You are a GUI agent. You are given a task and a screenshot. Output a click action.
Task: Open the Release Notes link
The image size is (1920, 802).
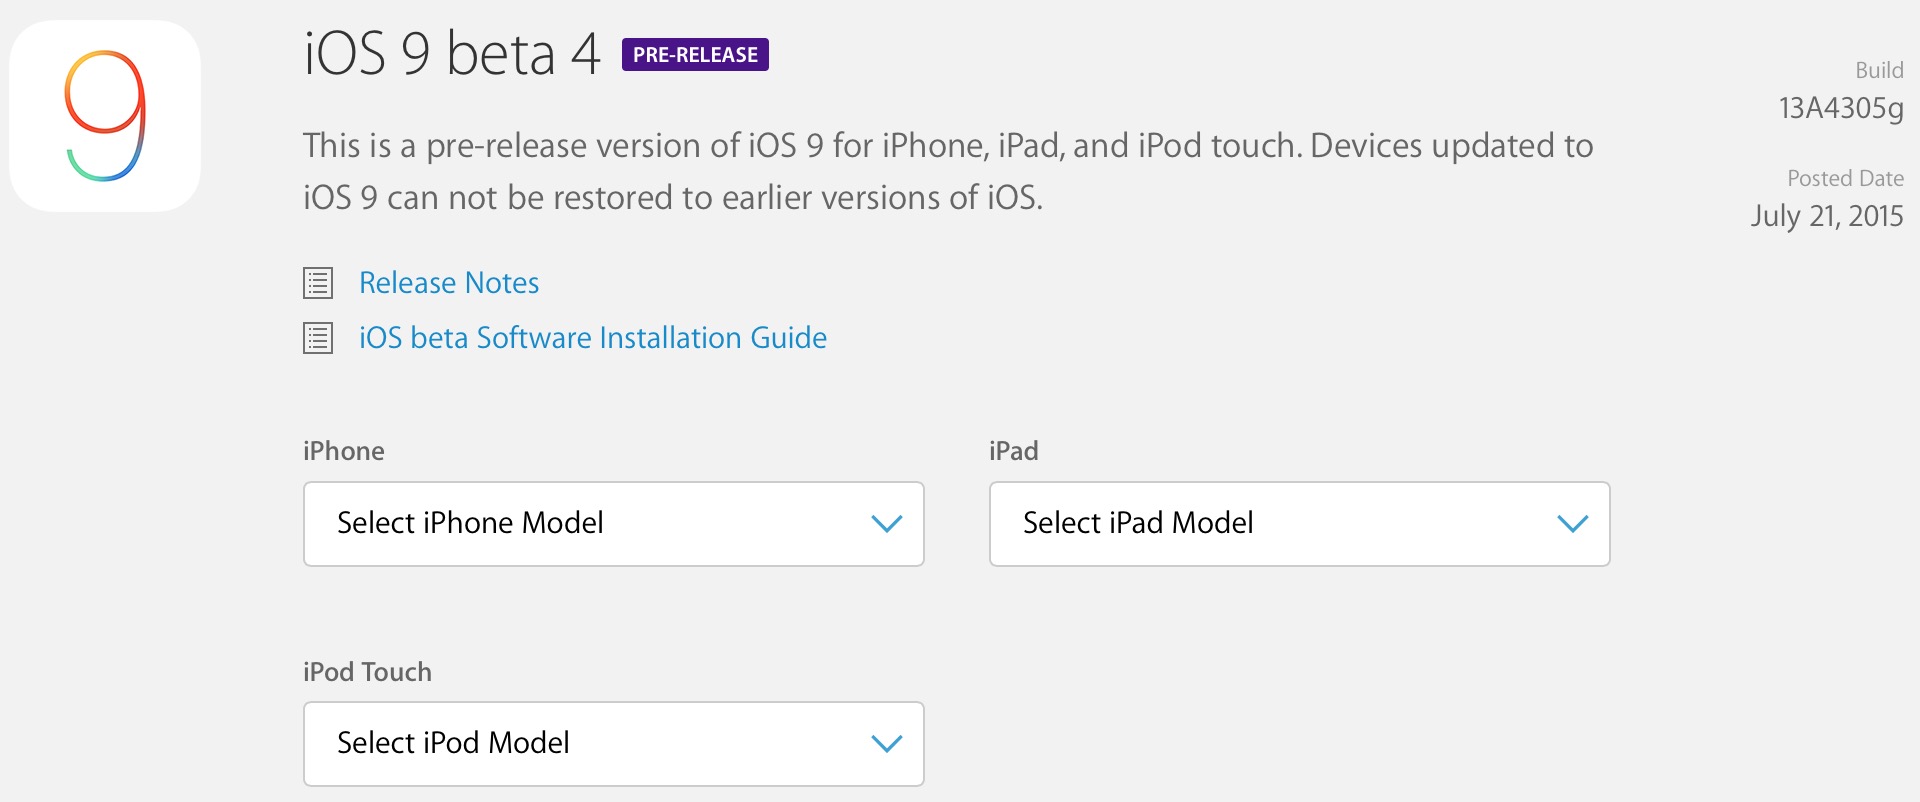point(449,283)
